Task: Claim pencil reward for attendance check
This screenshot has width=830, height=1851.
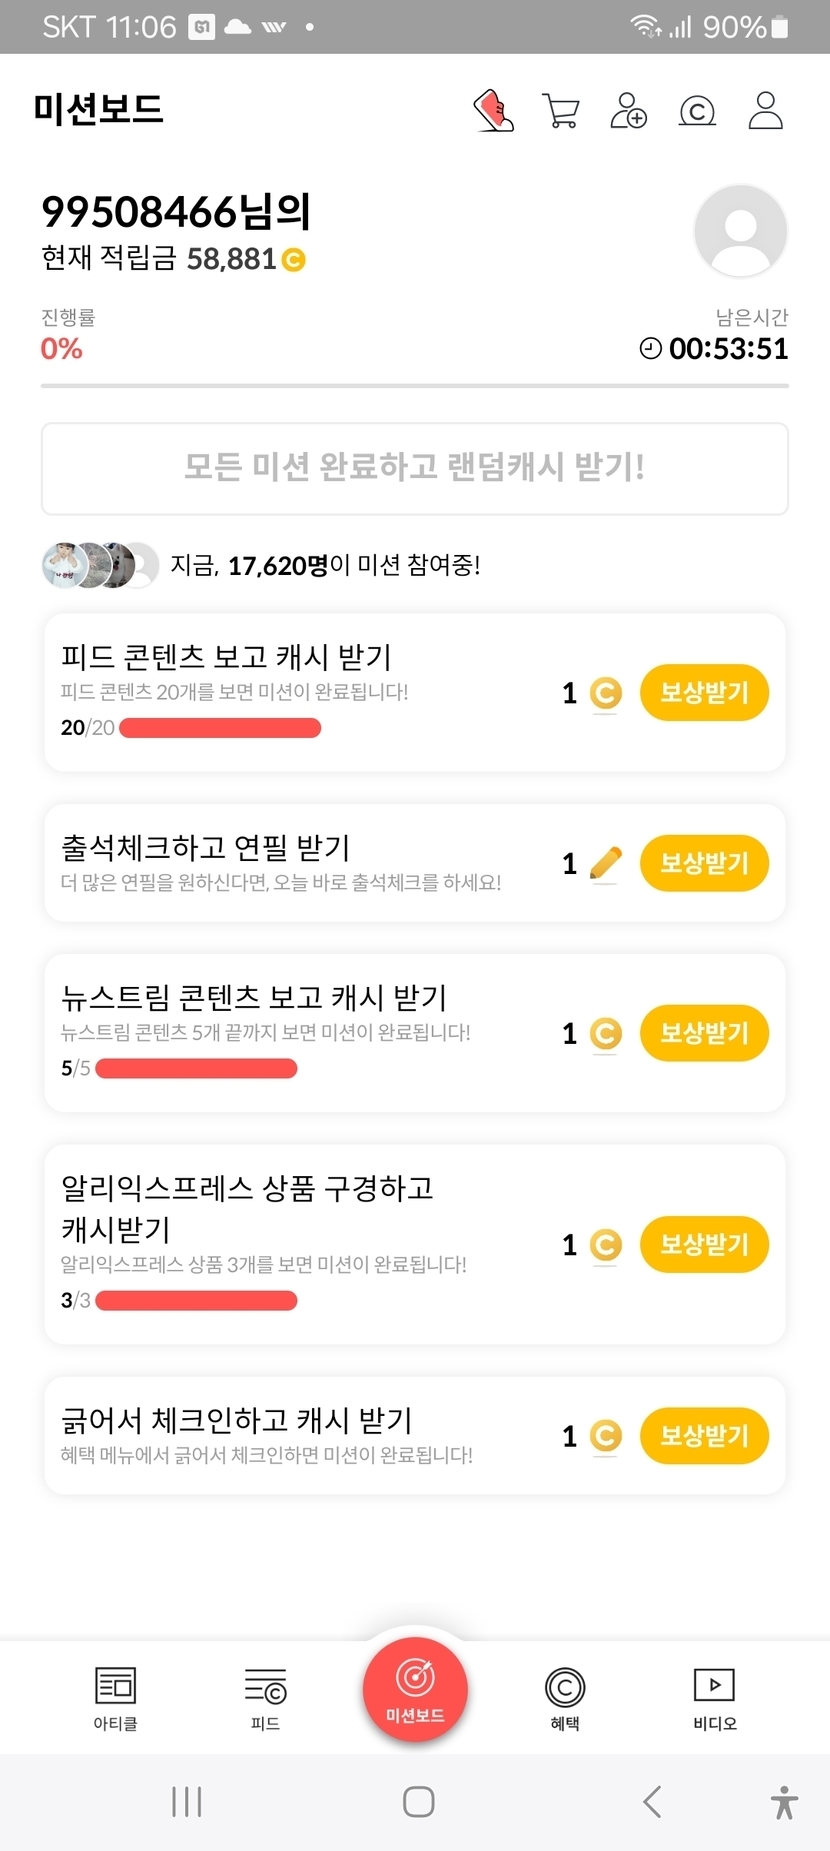Action: [x=704, y=863]
